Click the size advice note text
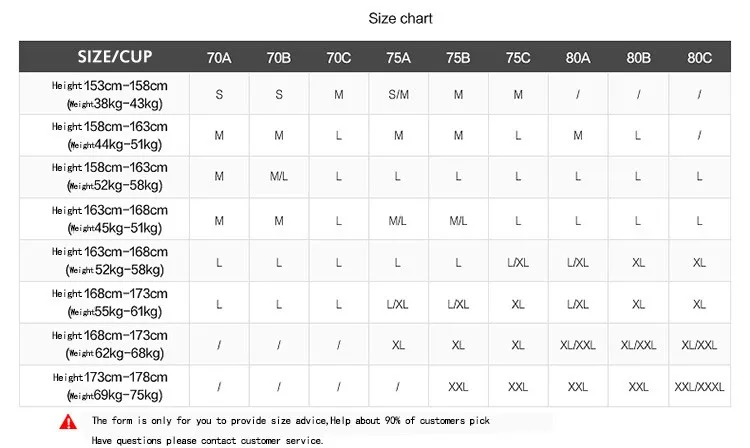 point(290,421)
